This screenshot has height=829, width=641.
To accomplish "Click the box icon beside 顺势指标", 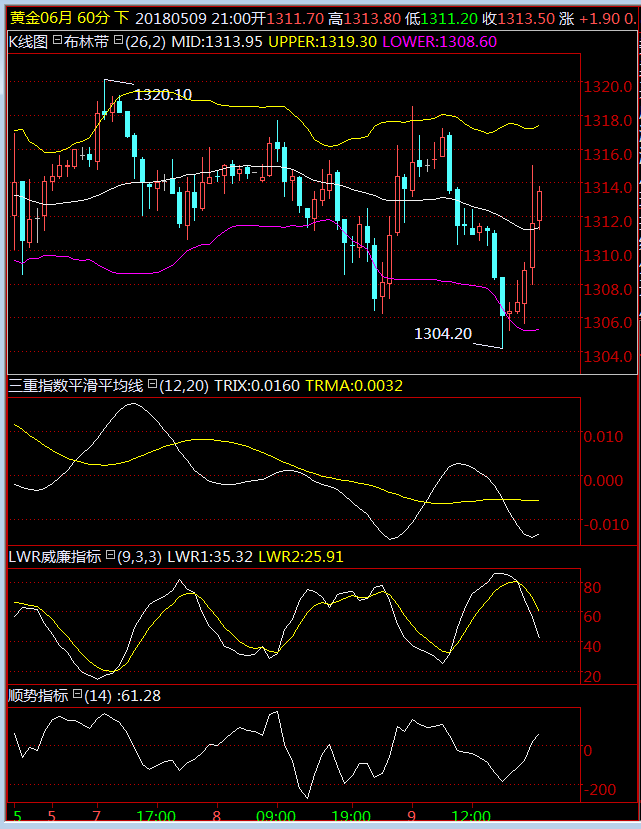I will [77, 694].
